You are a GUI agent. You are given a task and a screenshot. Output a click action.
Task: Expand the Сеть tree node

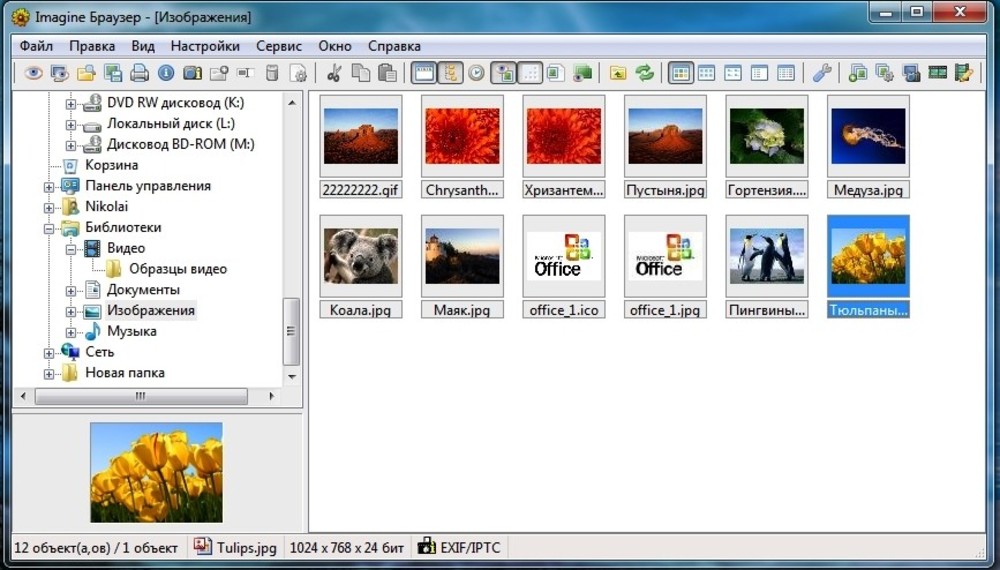[49, 353]
